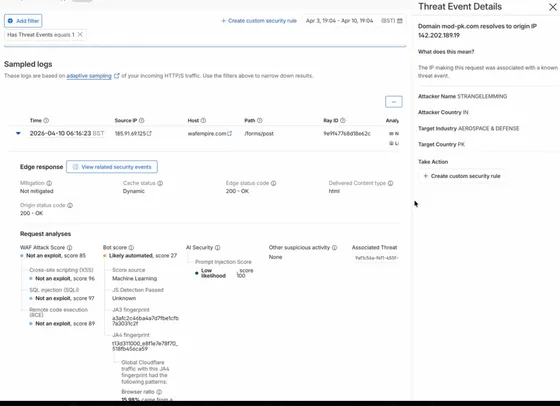
Task: Collapse the expanded log row arrow
Action: [18, 133]
